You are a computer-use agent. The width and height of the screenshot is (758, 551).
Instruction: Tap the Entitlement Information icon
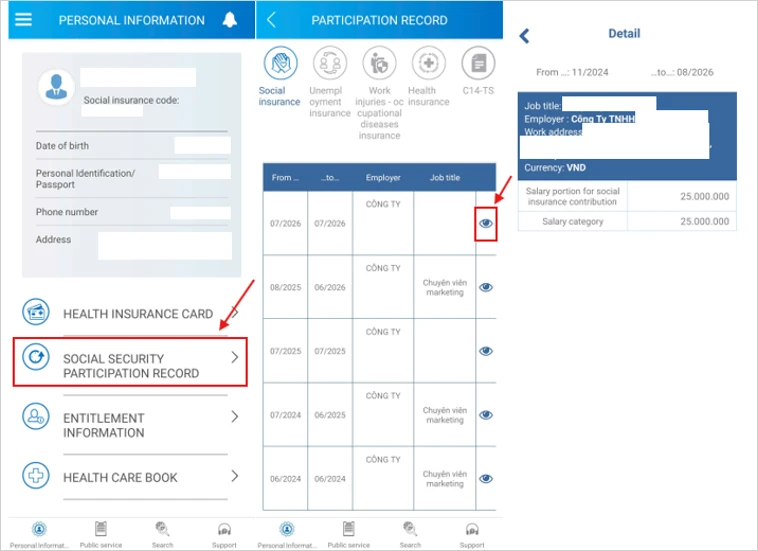(36, 416)
